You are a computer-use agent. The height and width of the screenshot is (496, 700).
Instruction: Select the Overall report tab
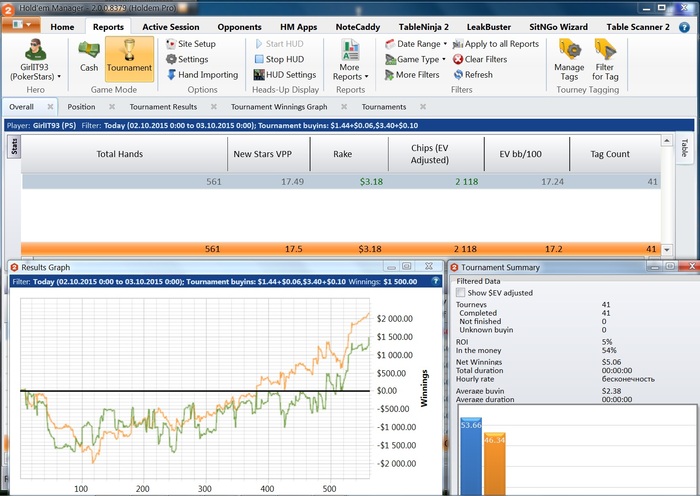(x=21, y=107)
